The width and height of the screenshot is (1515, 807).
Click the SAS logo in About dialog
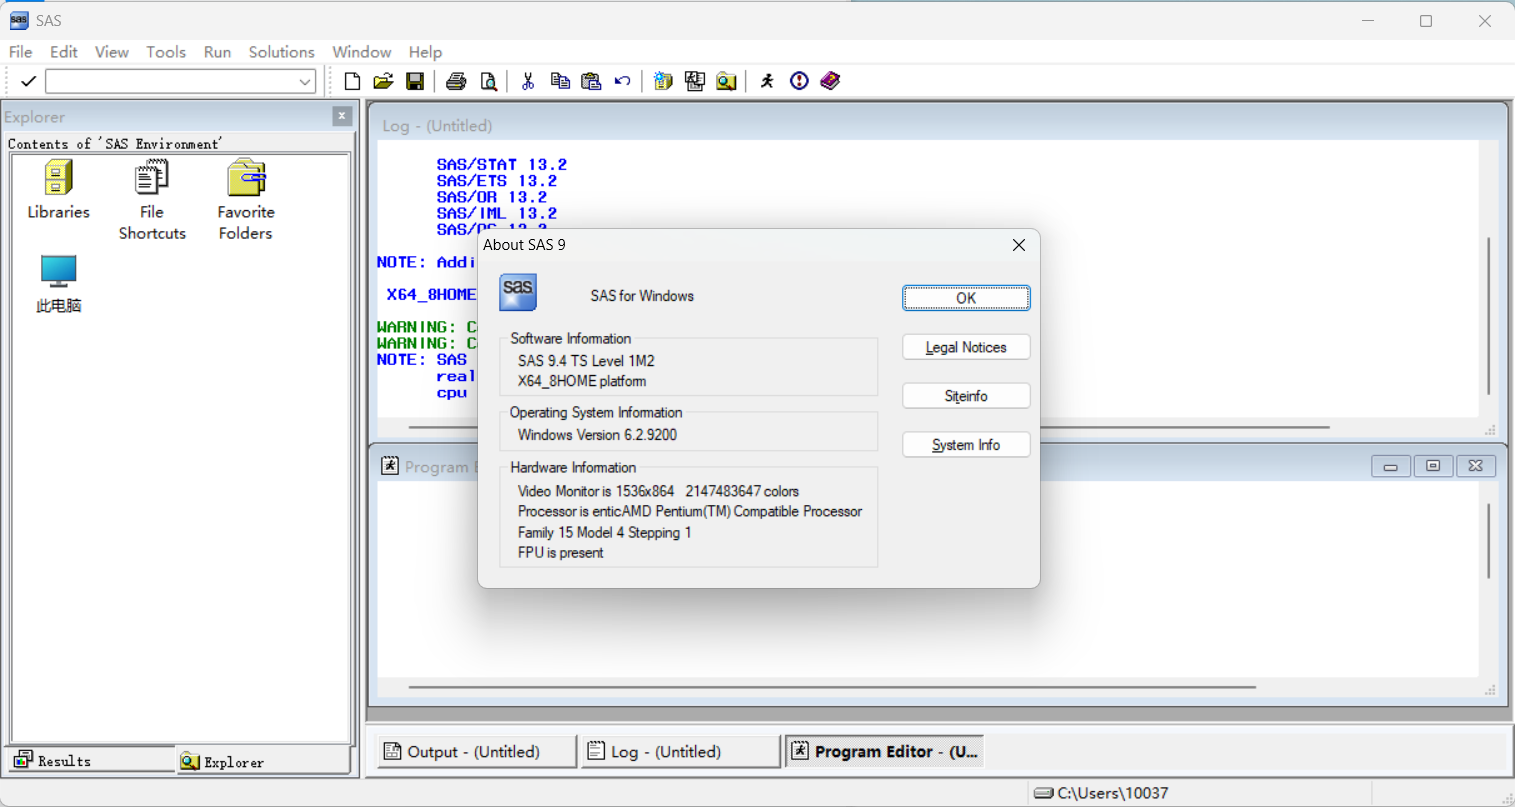point(518,292)
